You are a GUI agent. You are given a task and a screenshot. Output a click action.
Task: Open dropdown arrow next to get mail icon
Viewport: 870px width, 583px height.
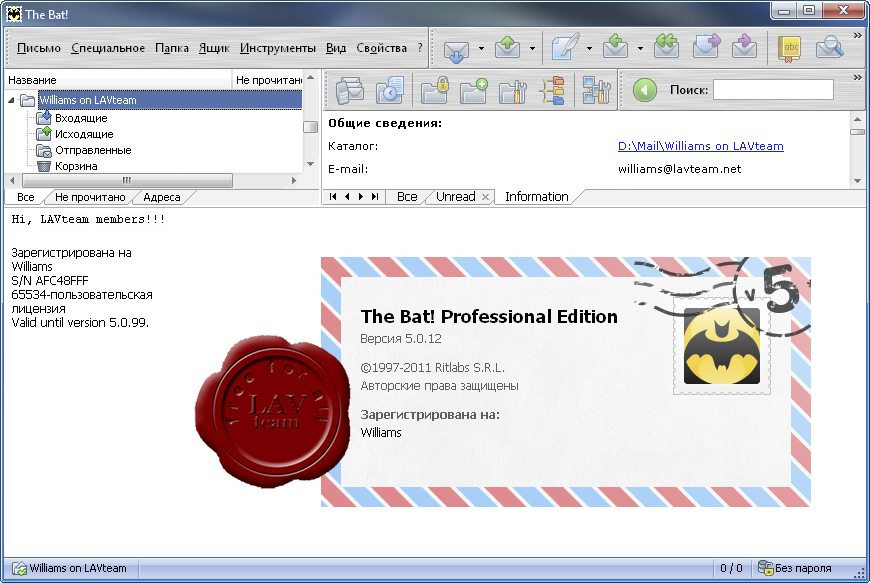(x=481, y=48)
